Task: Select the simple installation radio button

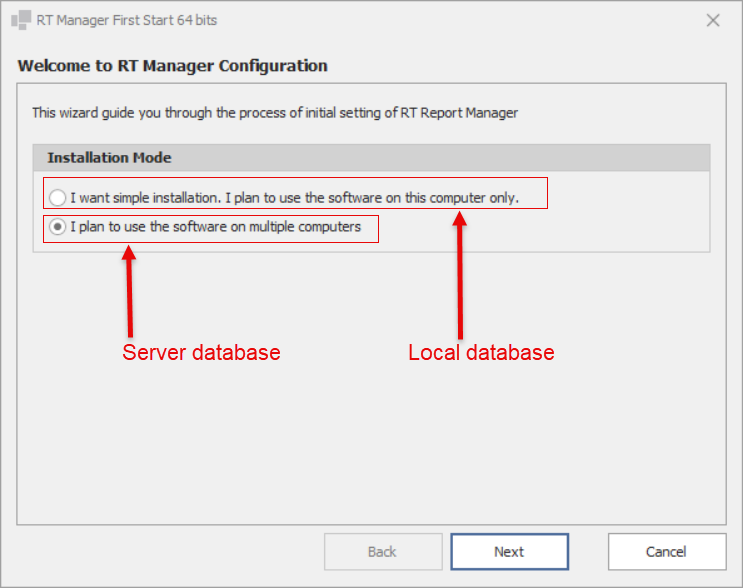Action: [59, 198]
